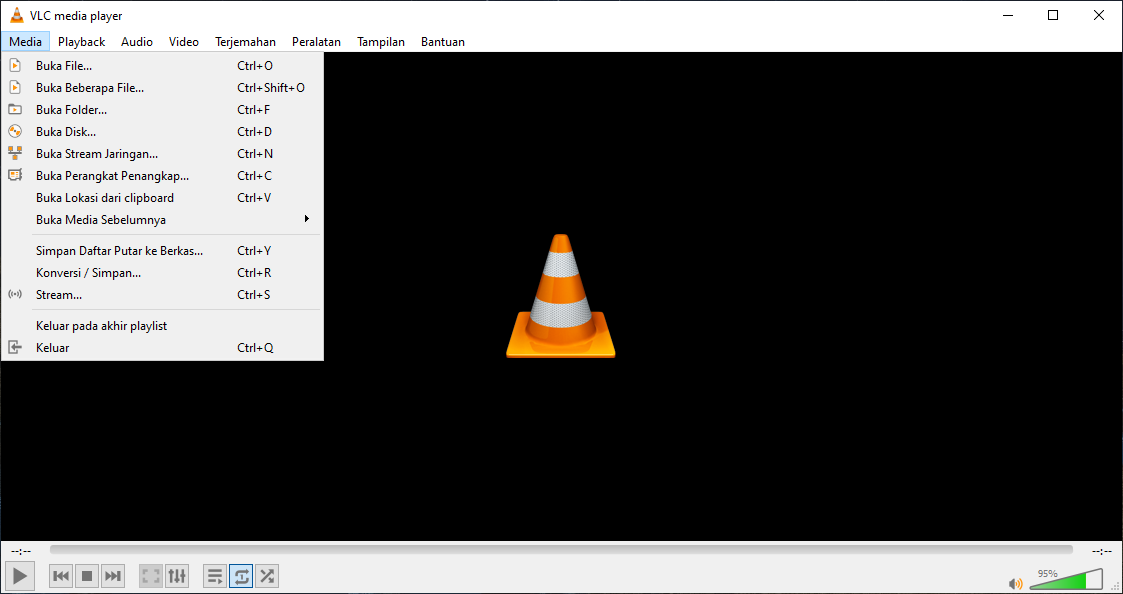Mute the audio via speaker icon
This screenshot has width=1123, height=594.
tap(1016, 582)
